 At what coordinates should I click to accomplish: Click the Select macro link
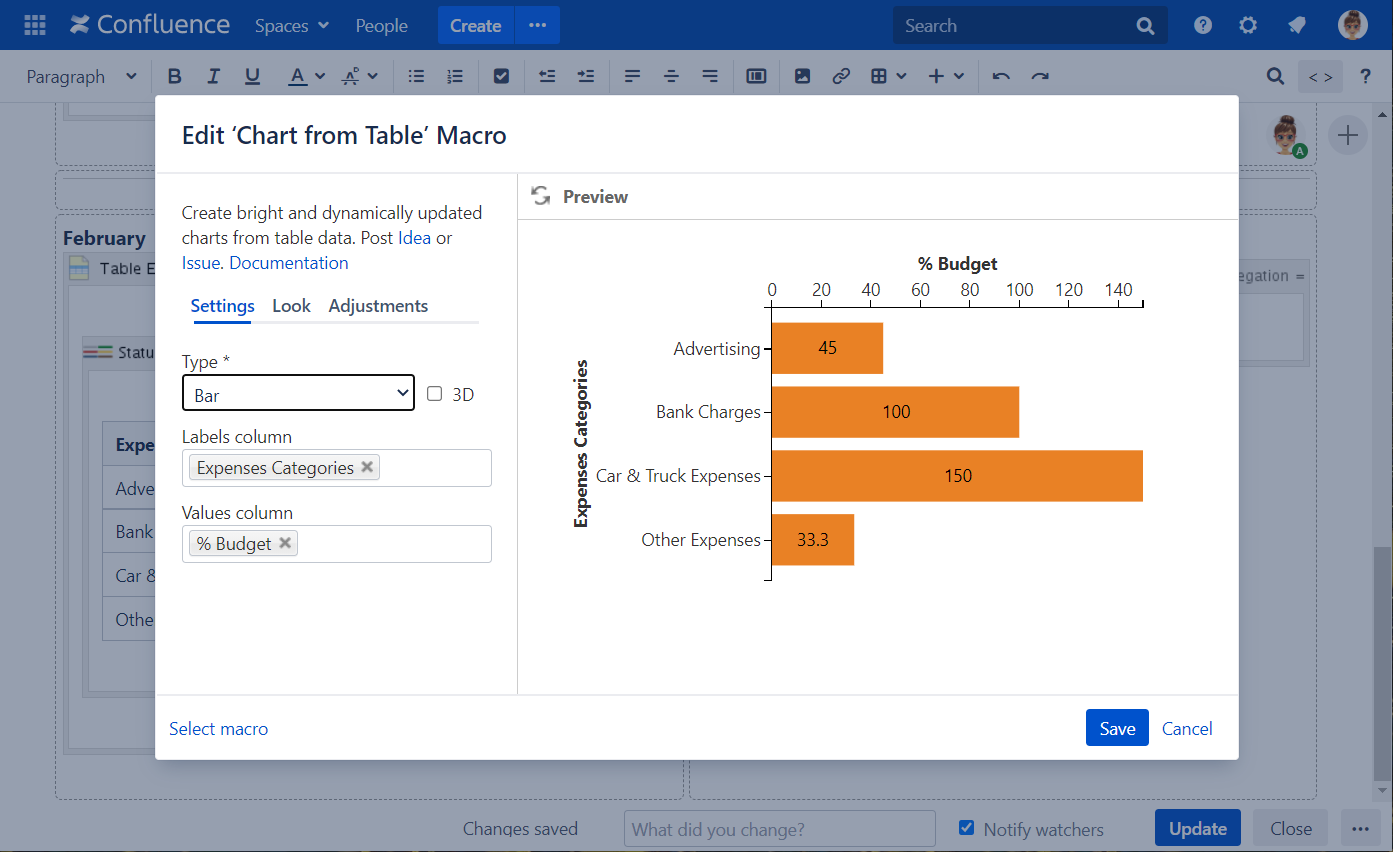(218, 729)
